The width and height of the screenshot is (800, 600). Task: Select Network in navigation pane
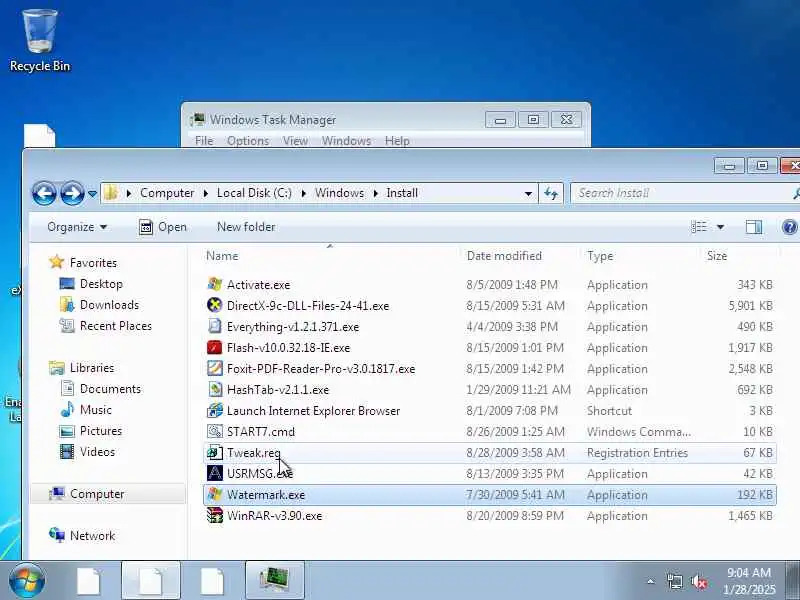coord(92,536)
